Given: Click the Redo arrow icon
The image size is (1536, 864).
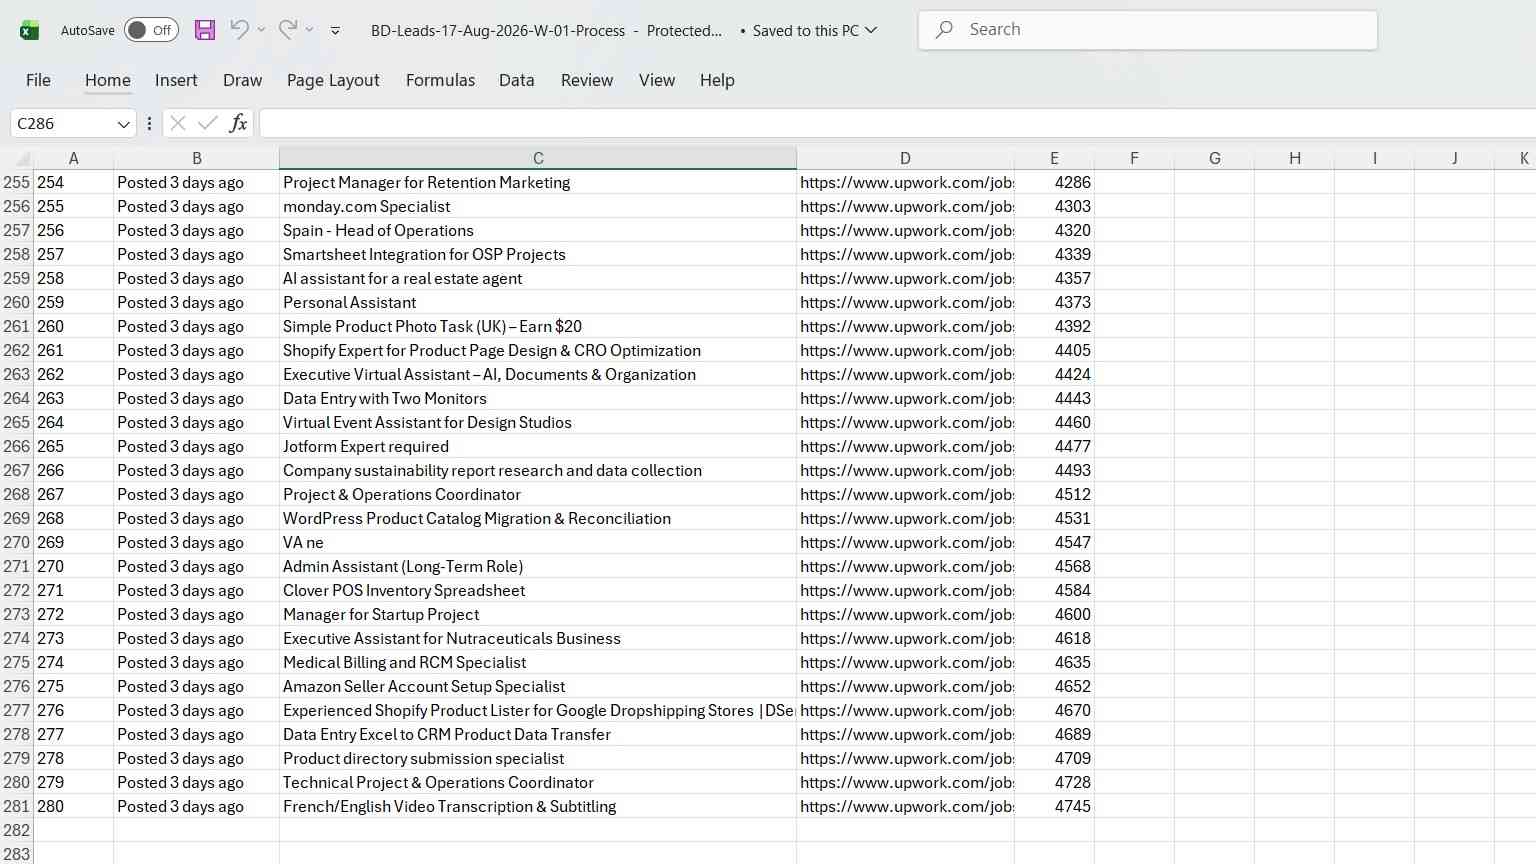Looking at the screenshot, I should point(287,30).
